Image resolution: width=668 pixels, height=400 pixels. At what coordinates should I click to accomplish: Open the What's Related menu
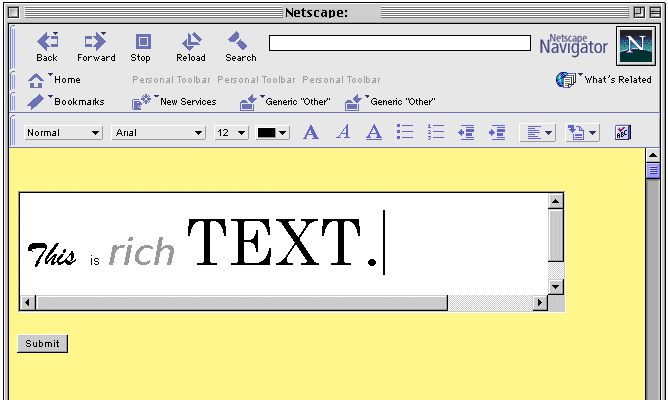tap(604, 80)
